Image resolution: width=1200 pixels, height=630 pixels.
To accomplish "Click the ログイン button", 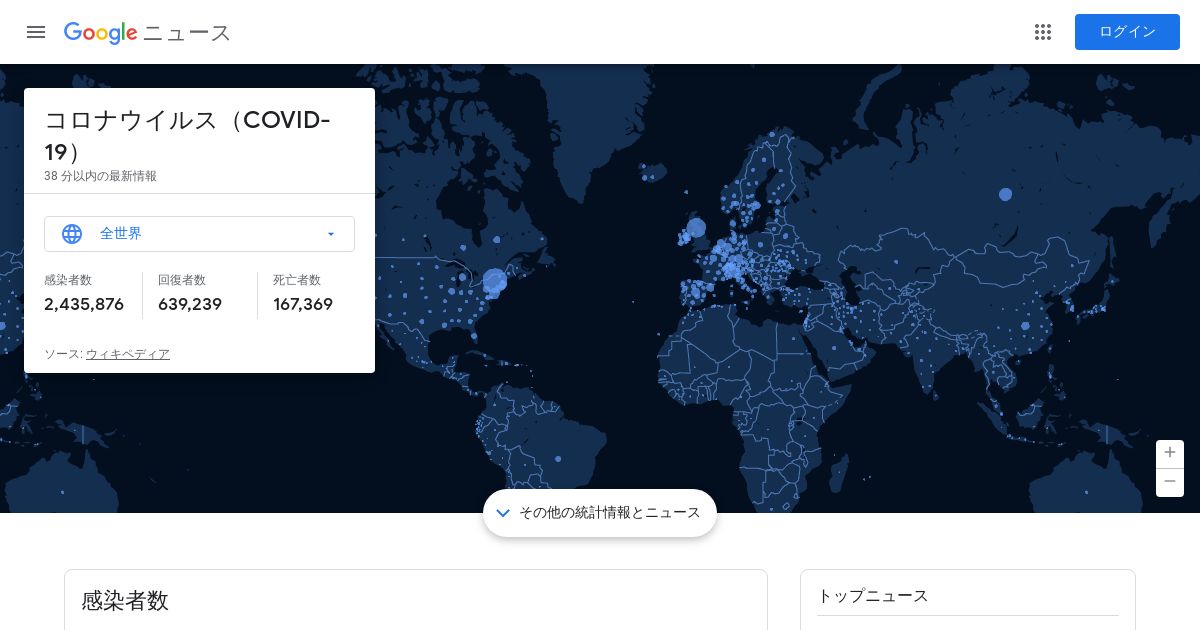I will pyautogui.click(x=1127, y=32).
